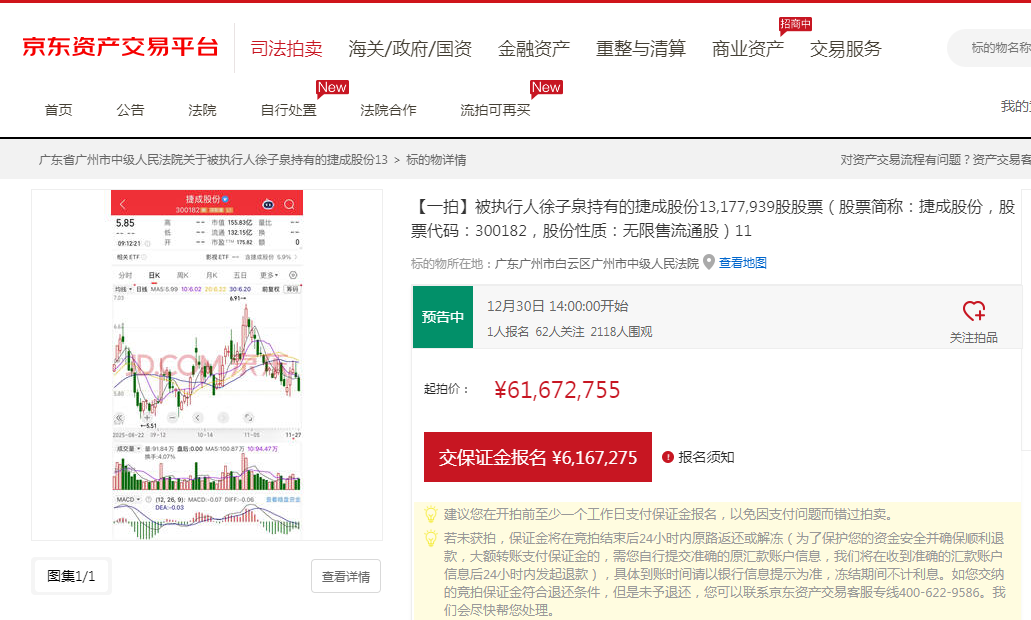Select 周K tab in the chart image

point(182,275)
